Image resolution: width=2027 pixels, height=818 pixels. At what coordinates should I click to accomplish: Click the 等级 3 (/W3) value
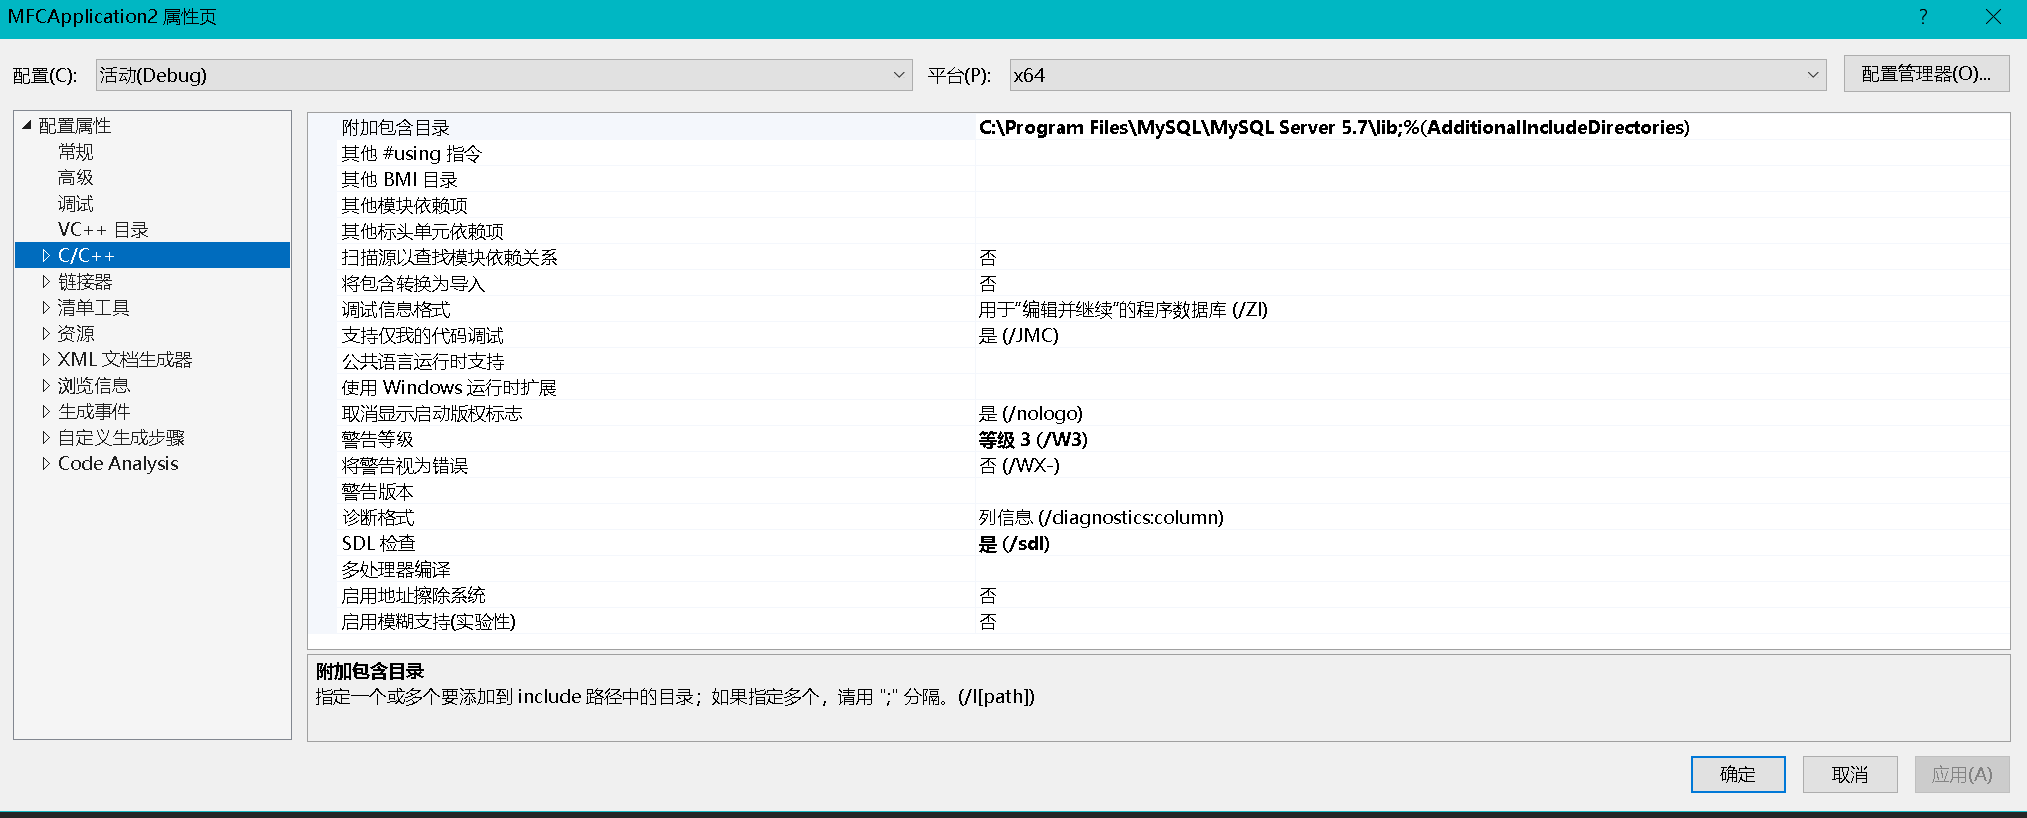click(x=1033, y=440)
